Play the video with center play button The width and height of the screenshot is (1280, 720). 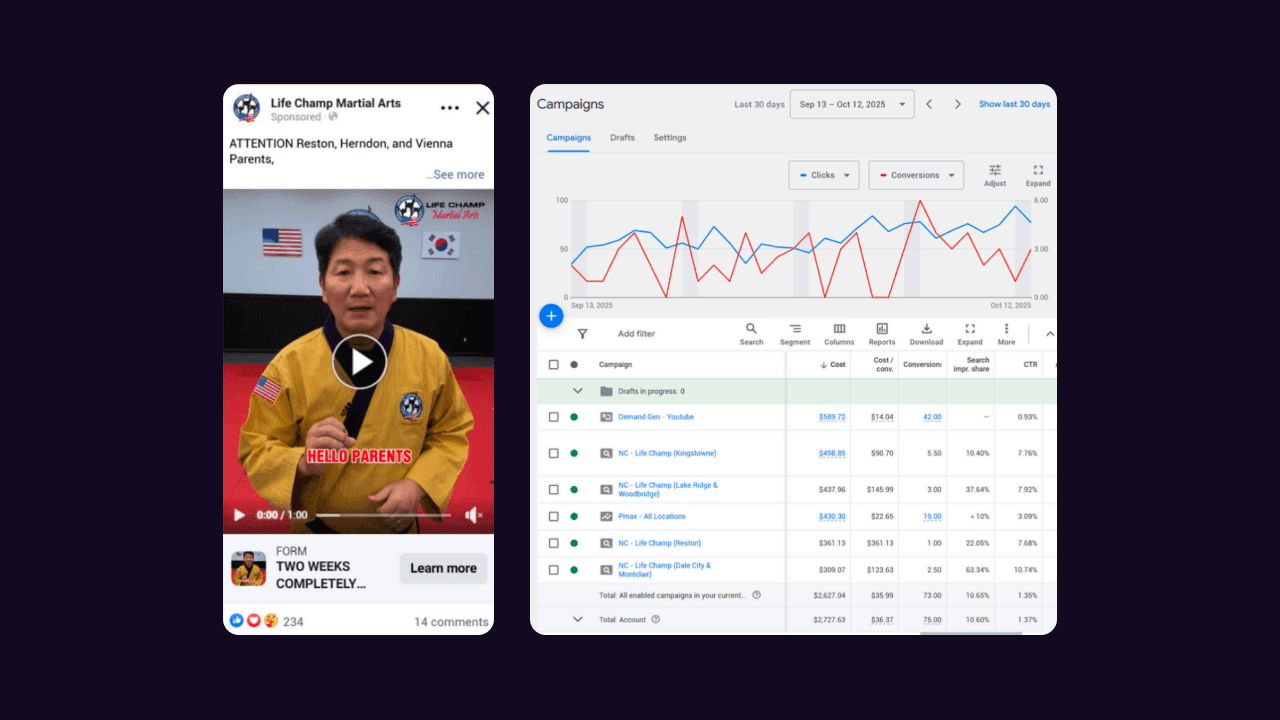(x=359, y=361)
